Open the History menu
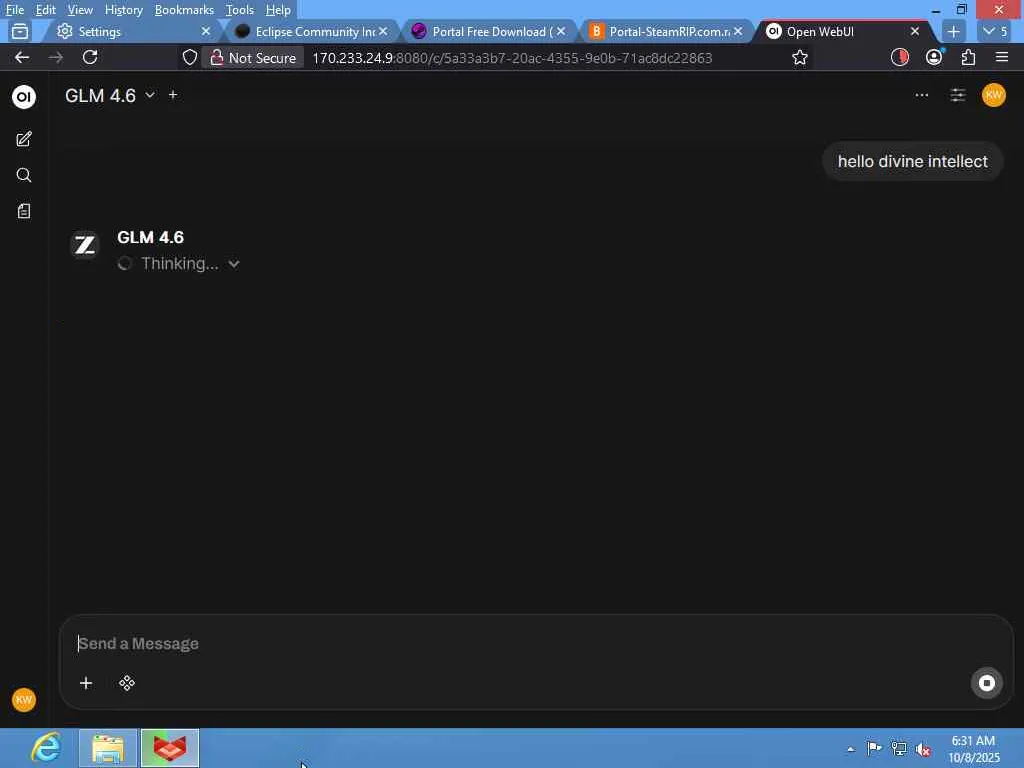The image size is (1024, 768). click(x=123, y=10)
